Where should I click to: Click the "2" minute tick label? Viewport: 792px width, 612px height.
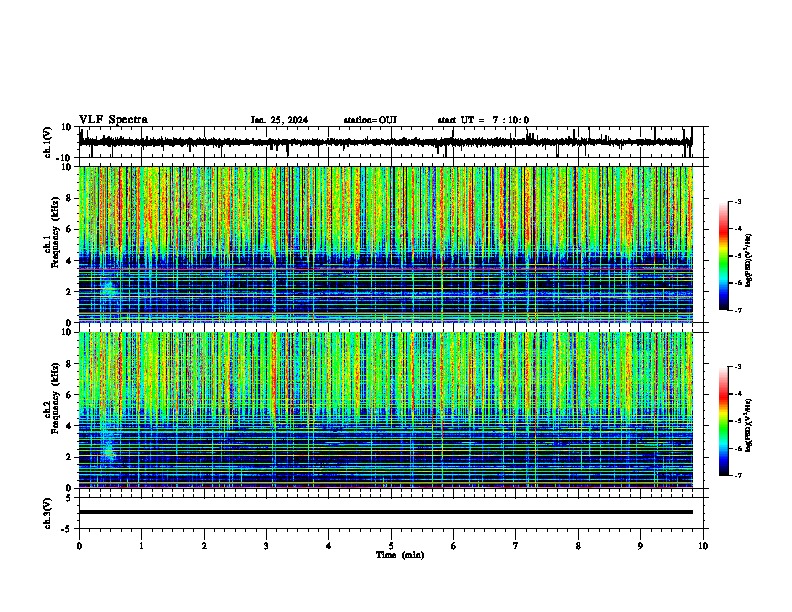pyautogui.click(x=204, y=546)
